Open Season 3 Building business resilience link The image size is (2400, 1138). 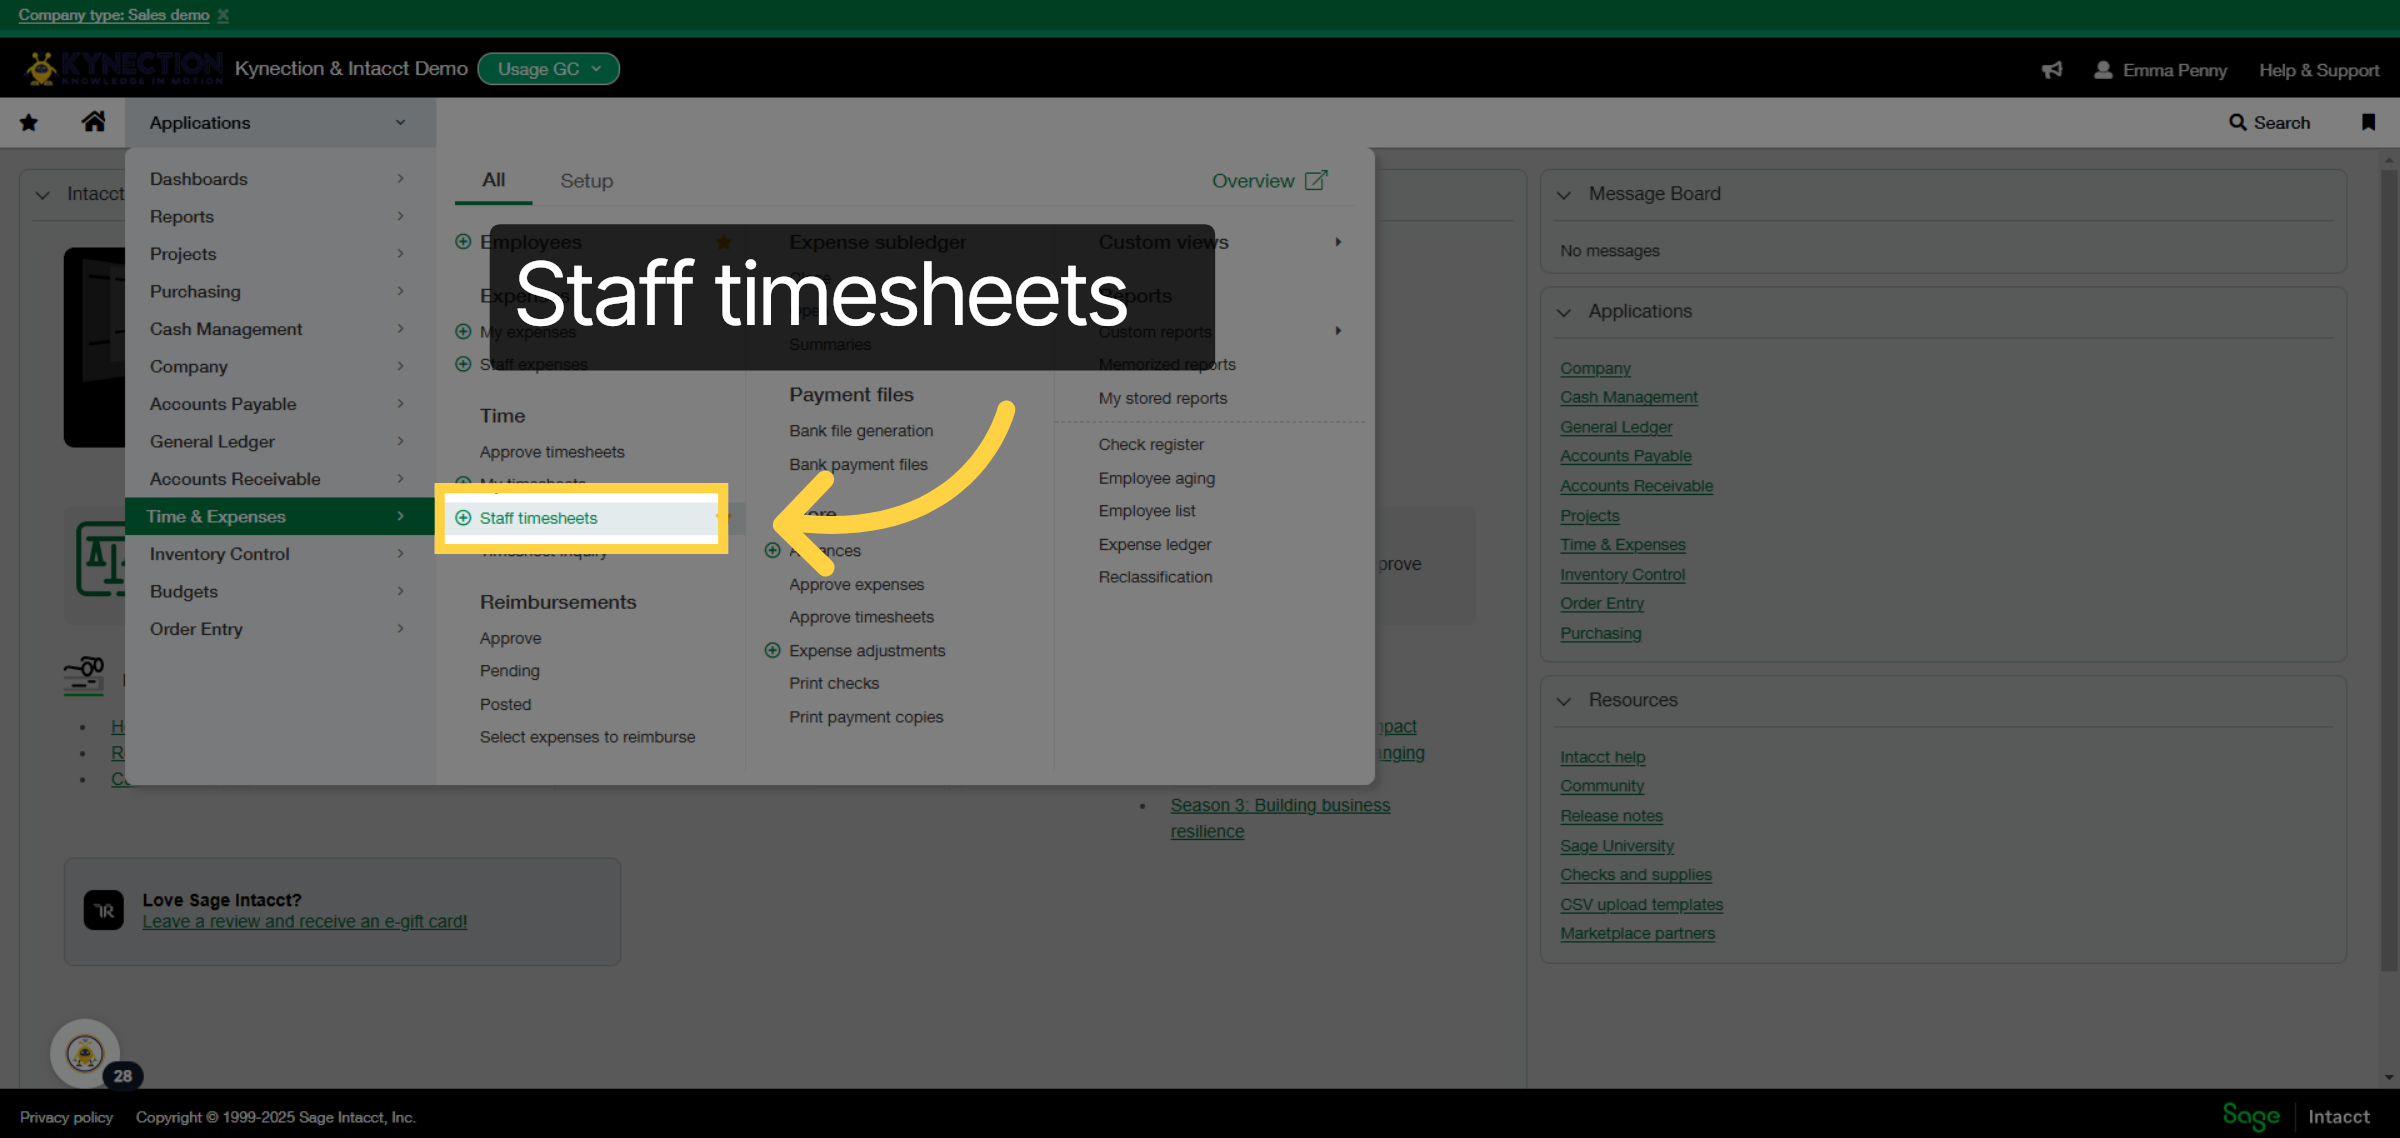1280,818
